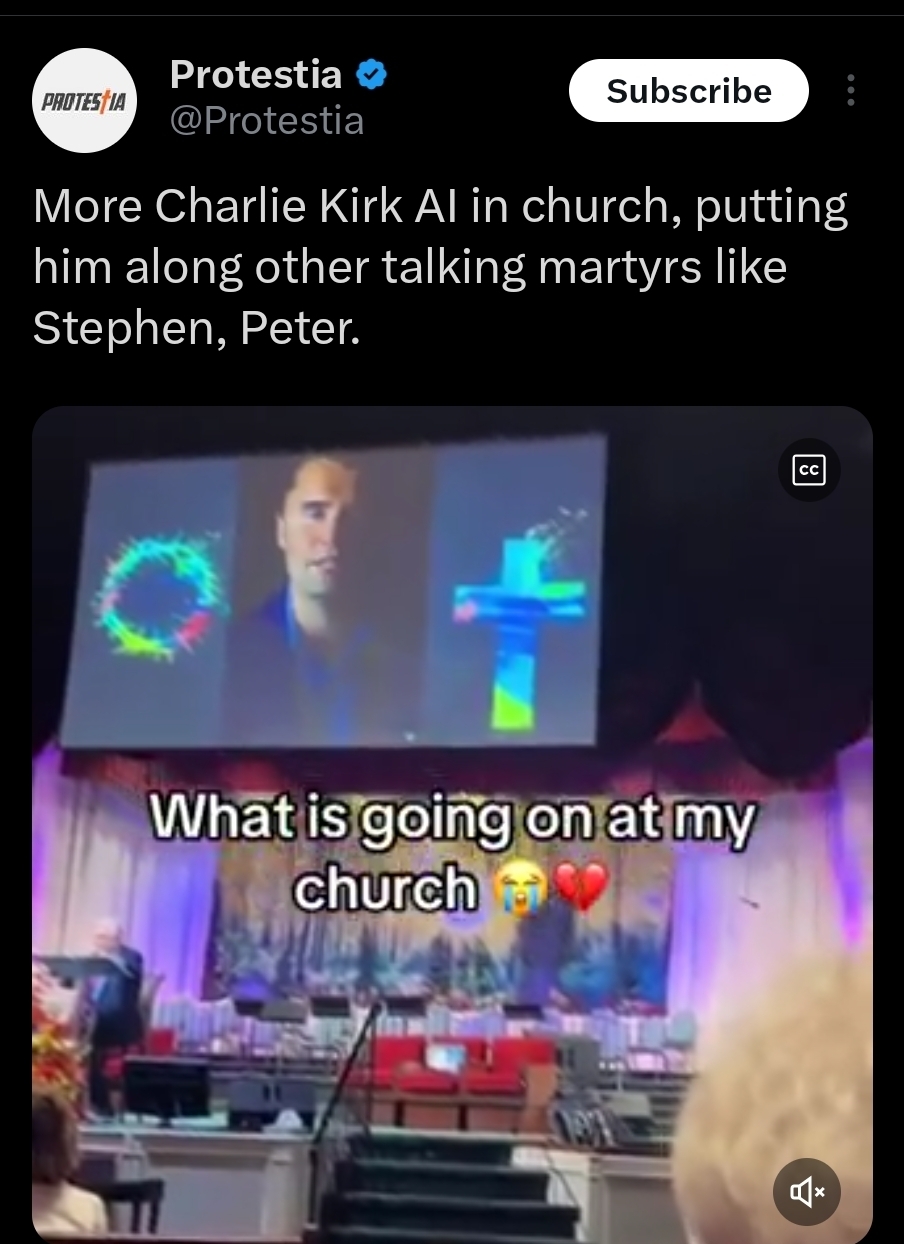Click the blue verified checkmark badge
The height and width of the screenshot is (1244, 904).
(x=372, y=75)
